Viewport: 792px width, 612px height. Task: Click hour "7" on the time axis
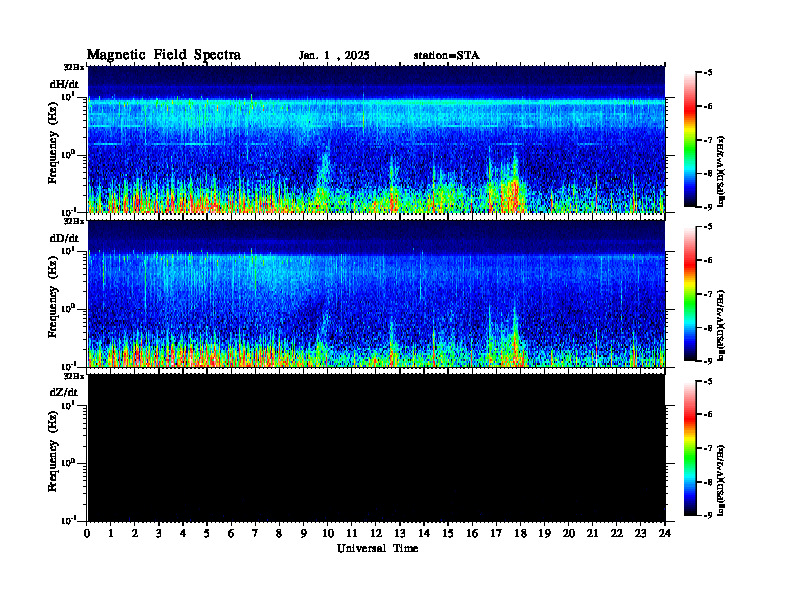pyautogui.click(x=255, y=534)
